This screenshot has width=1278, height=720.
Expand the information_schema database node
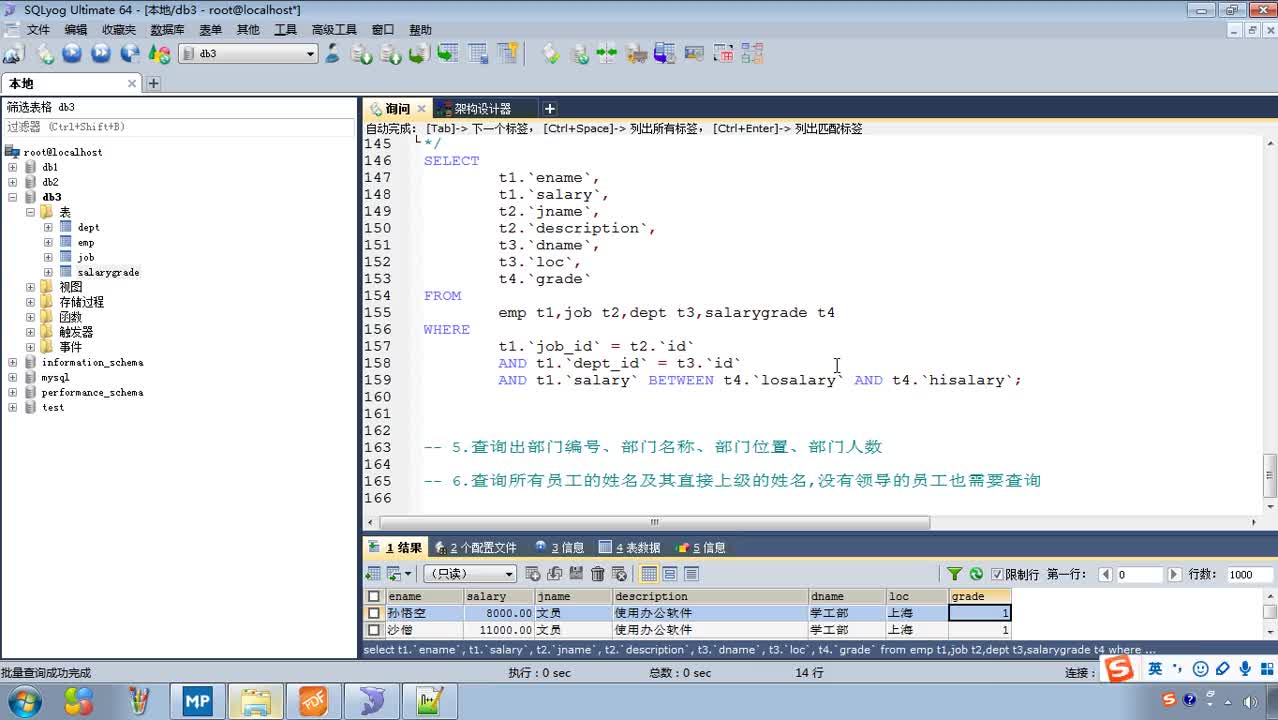click(12, 362)
